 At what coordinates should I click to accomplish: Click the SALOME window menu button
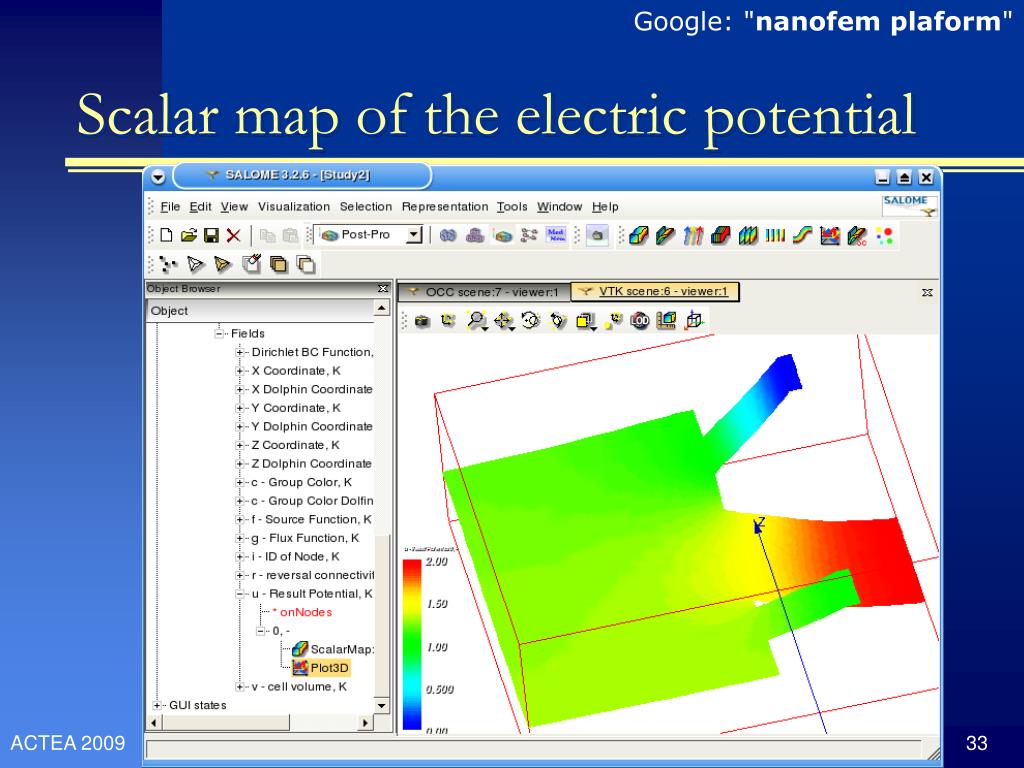tap(158, 177)
